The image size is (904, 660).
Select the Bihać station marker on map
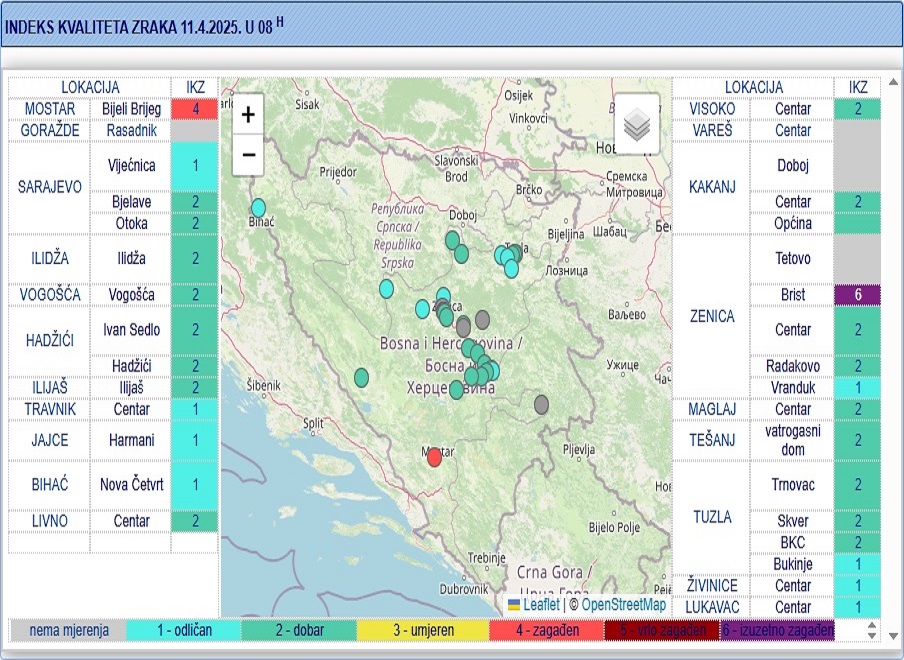tap(258, 208)
